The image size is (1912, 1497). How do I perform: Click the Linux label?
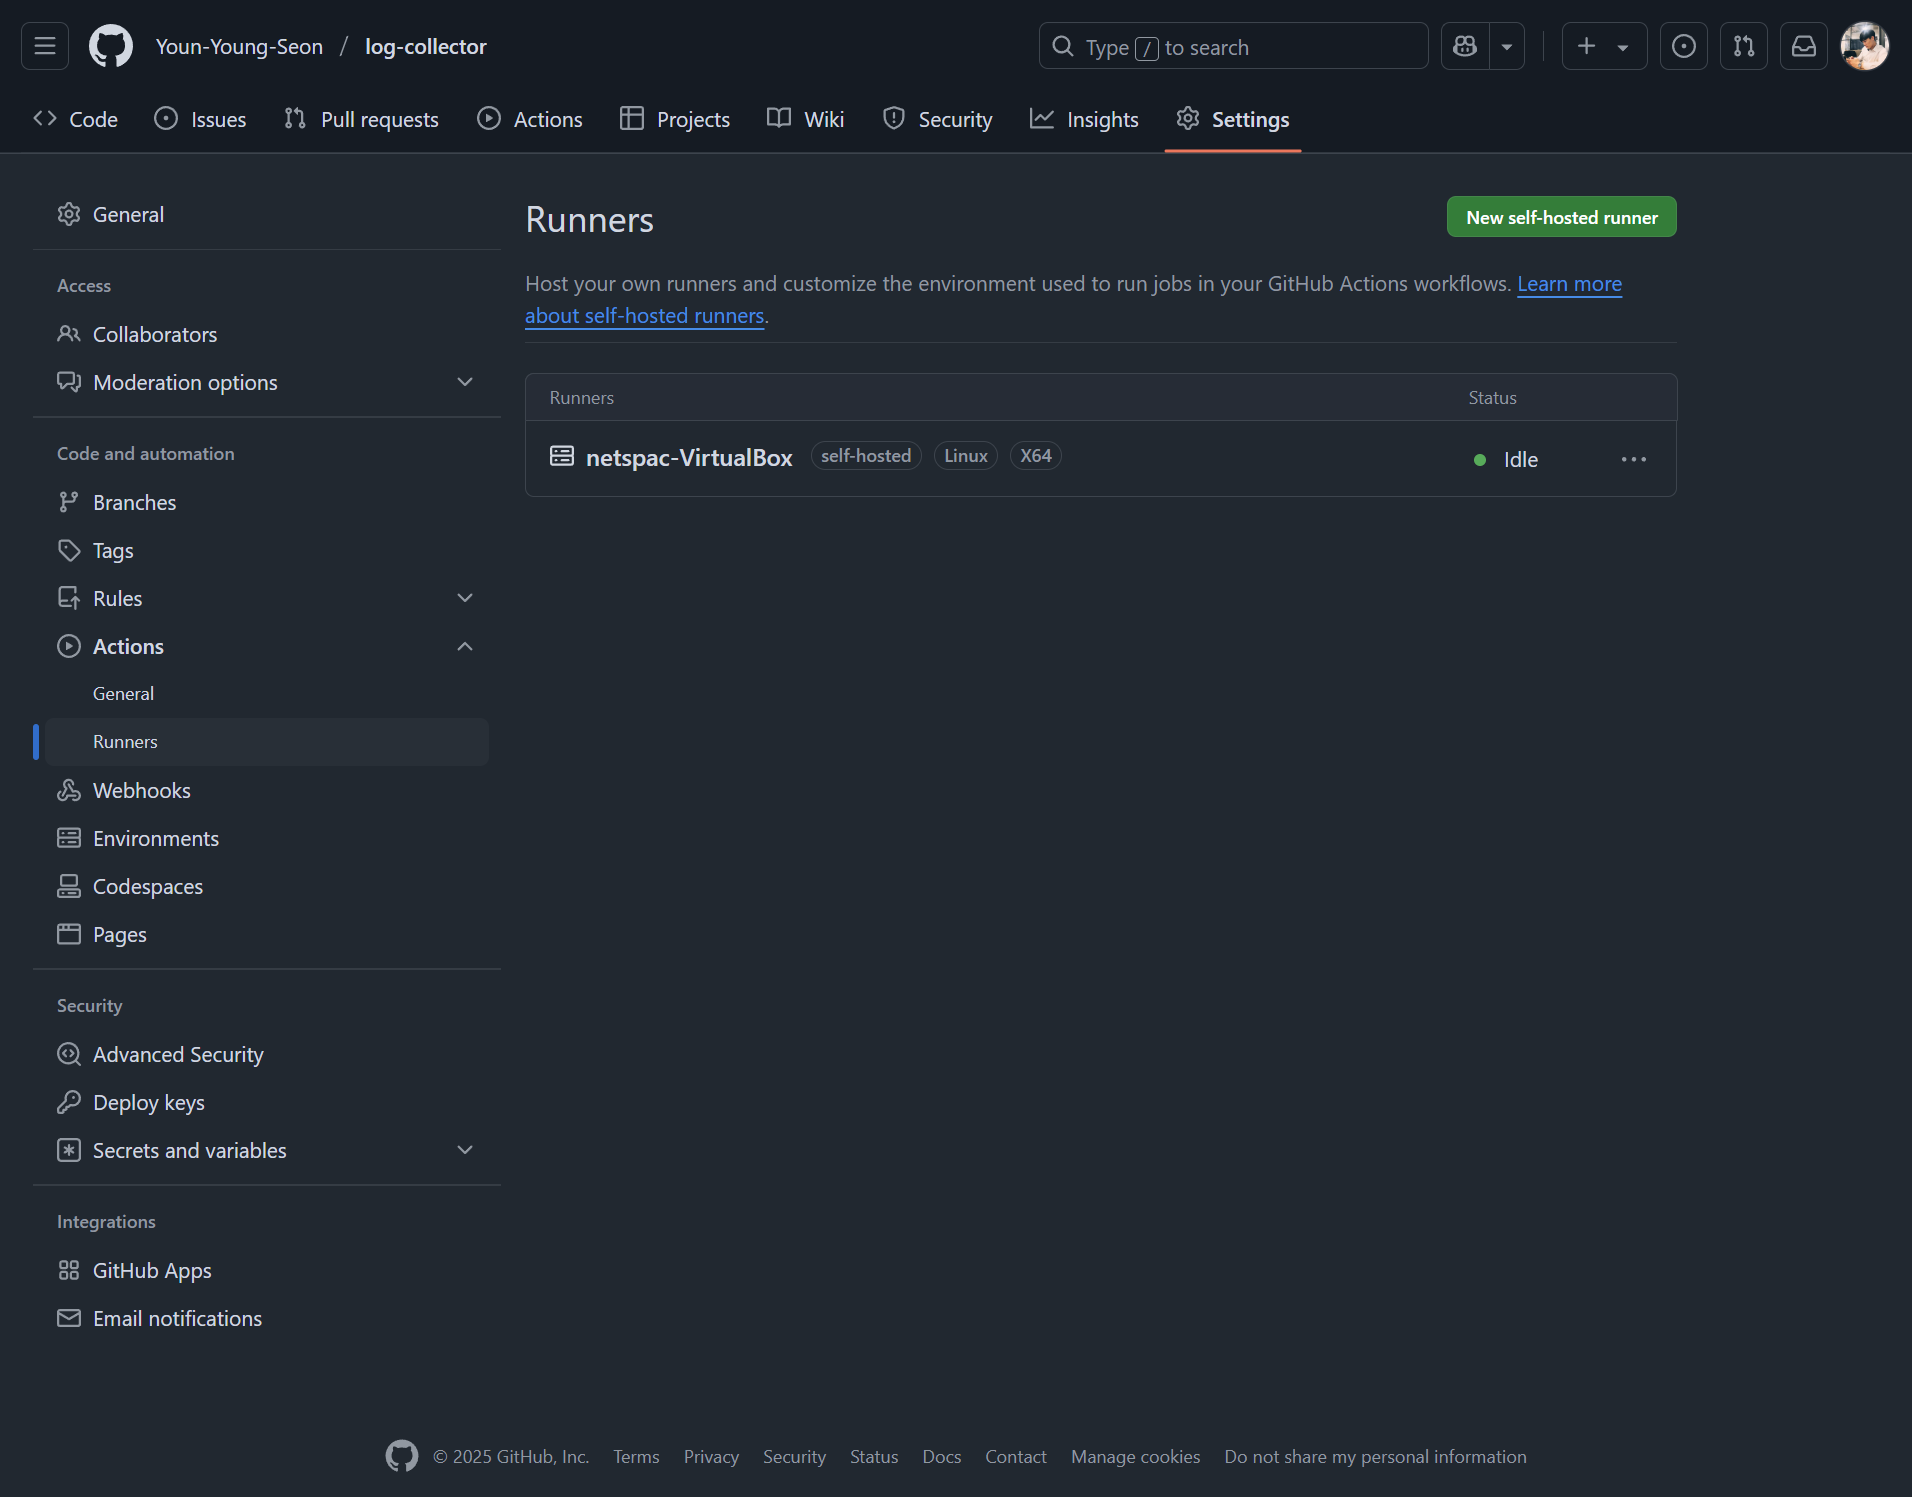966,456
